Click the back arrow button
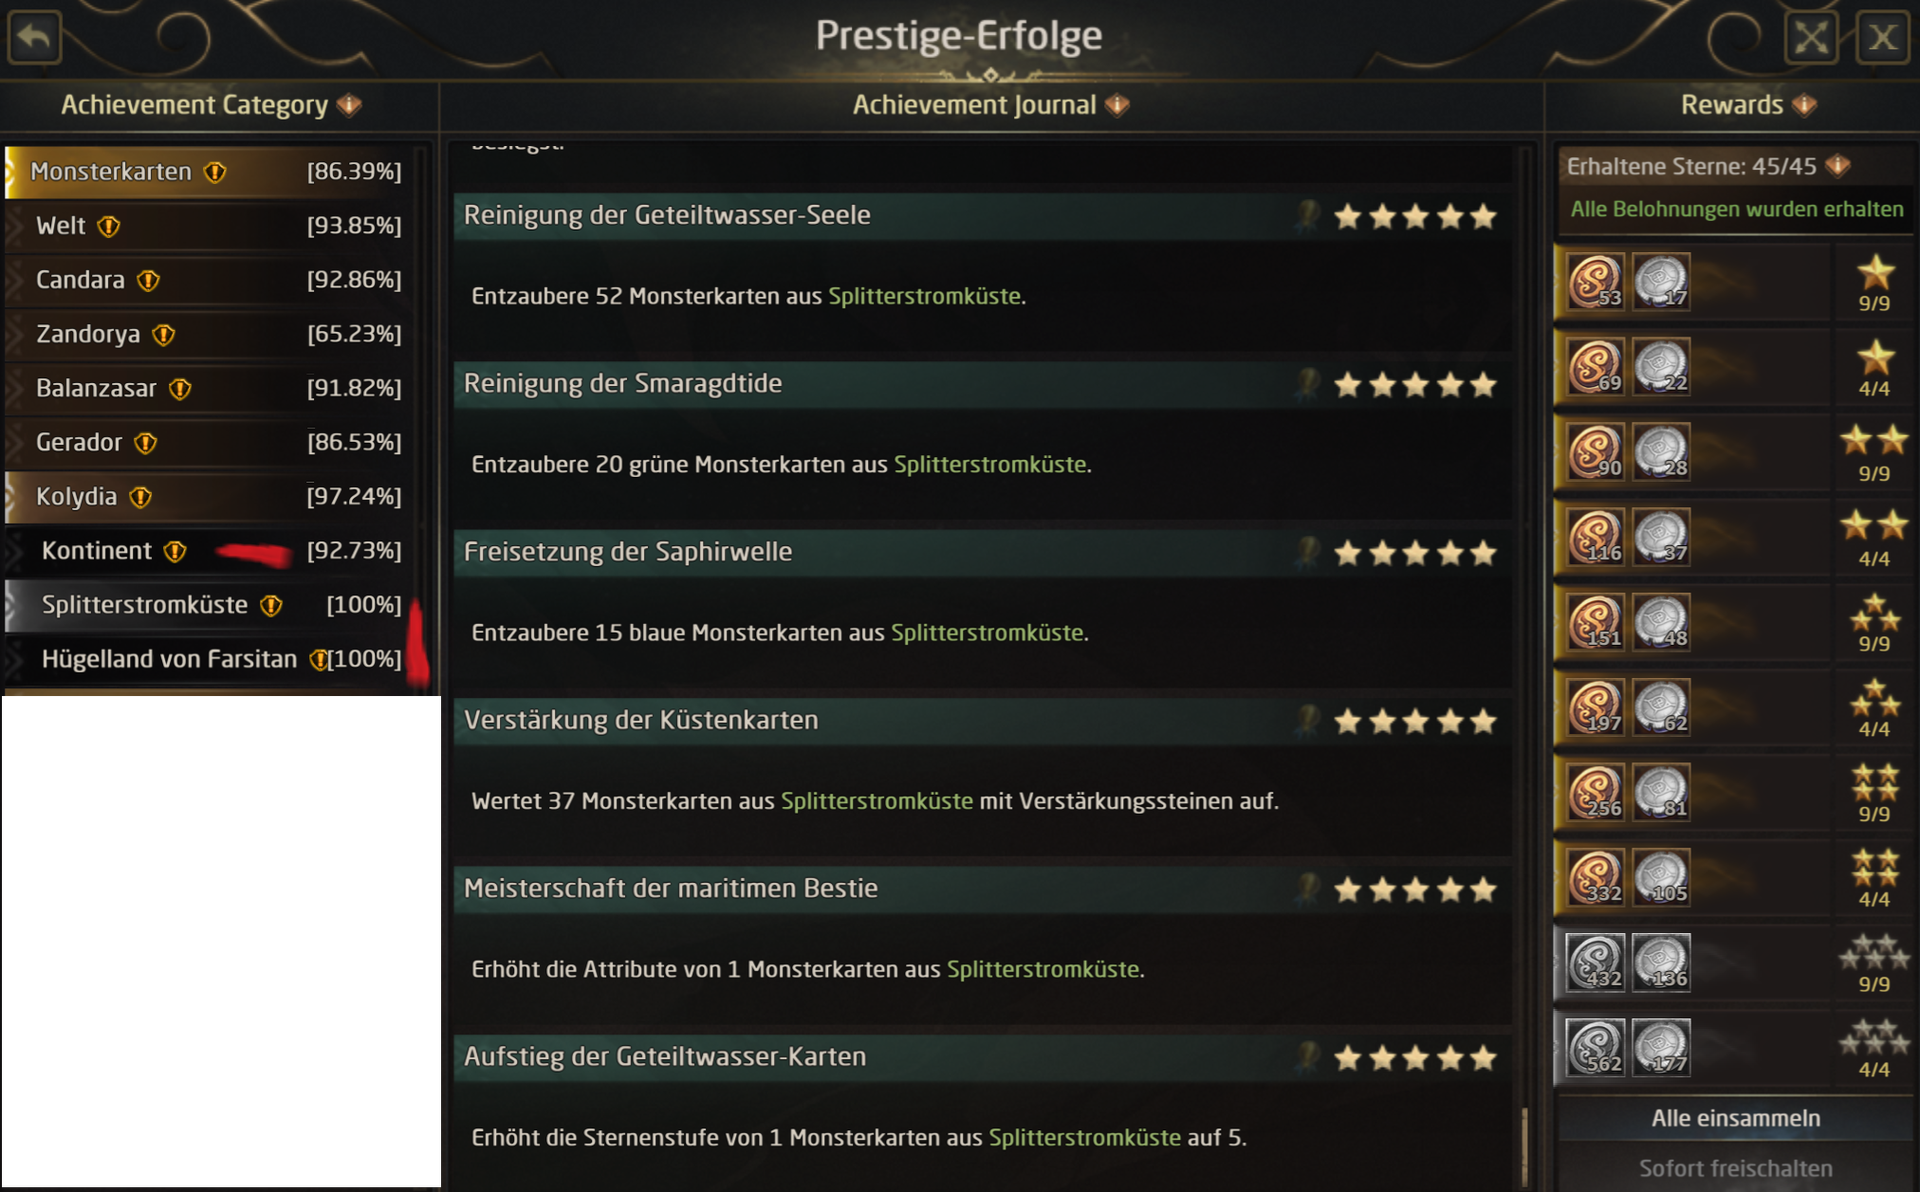 tap(35, 37)
